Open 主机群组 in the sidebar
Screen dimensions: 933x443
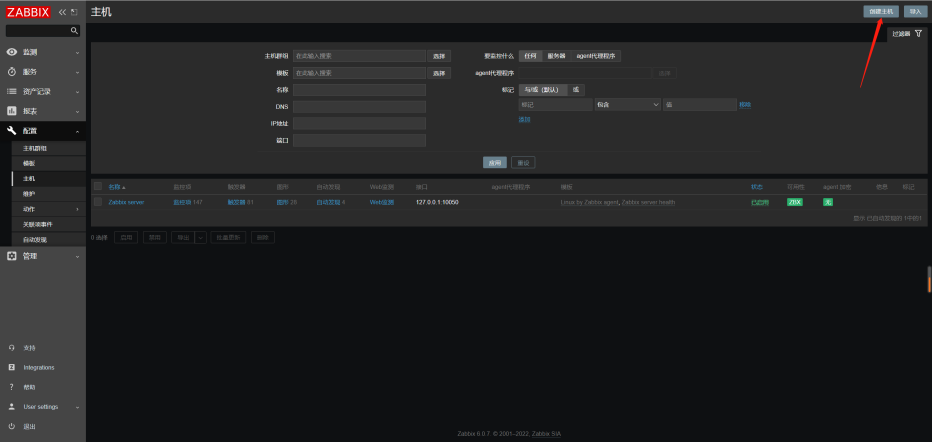[x=35, y=148]
